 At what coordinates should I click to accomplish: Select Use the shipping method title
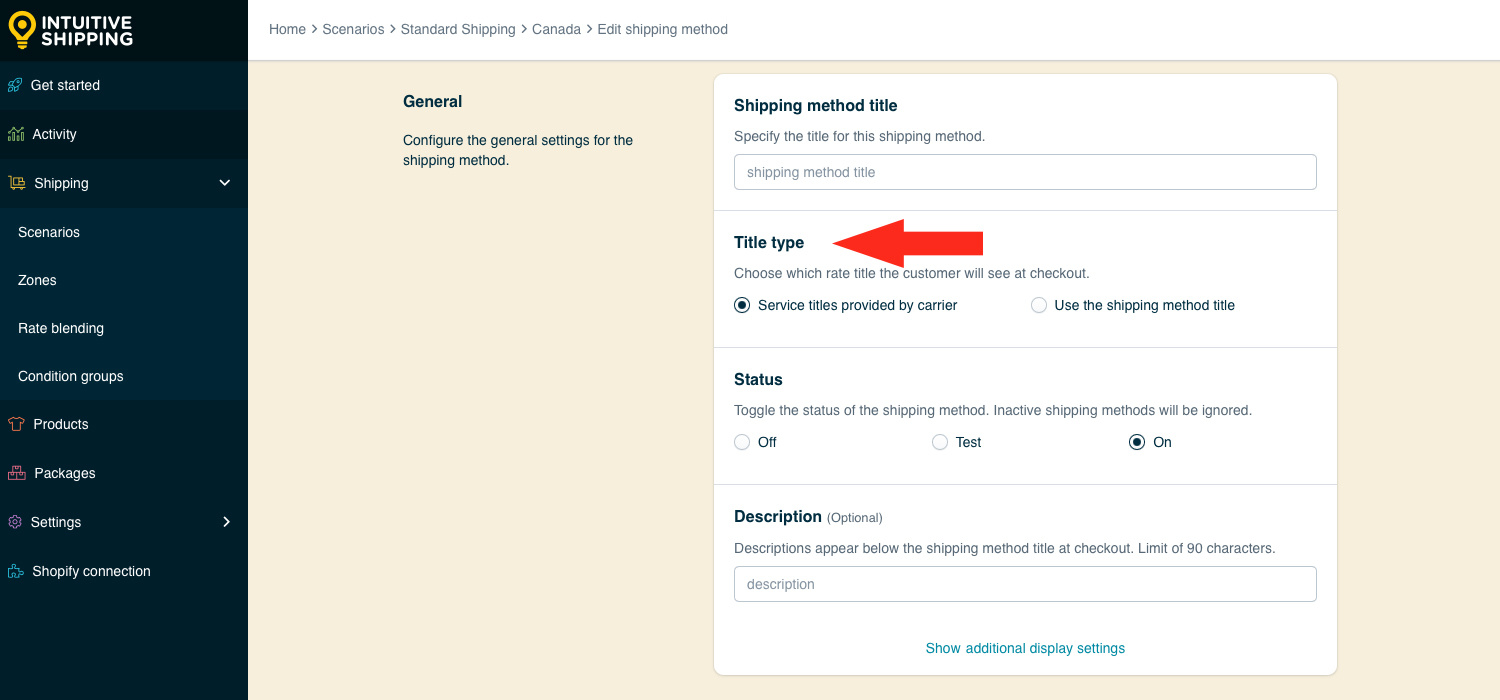pos(1039,305)
